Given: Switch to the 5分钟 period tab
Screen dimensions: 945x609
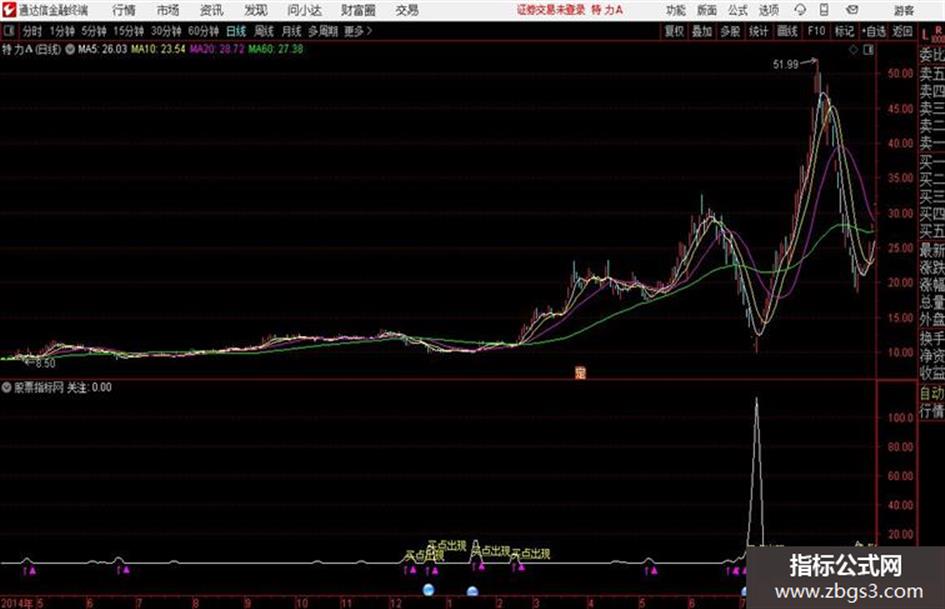Looking at the screenshot, I should pos(94,31).
